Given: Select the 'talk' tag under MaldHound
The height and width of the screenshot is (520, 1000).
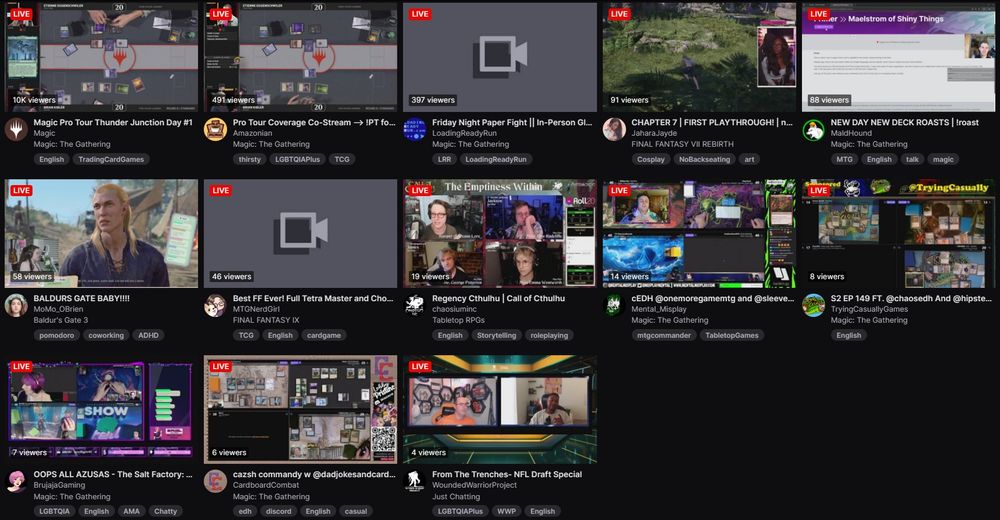Looking at the screenshot, I should click(x=913, y=160).
